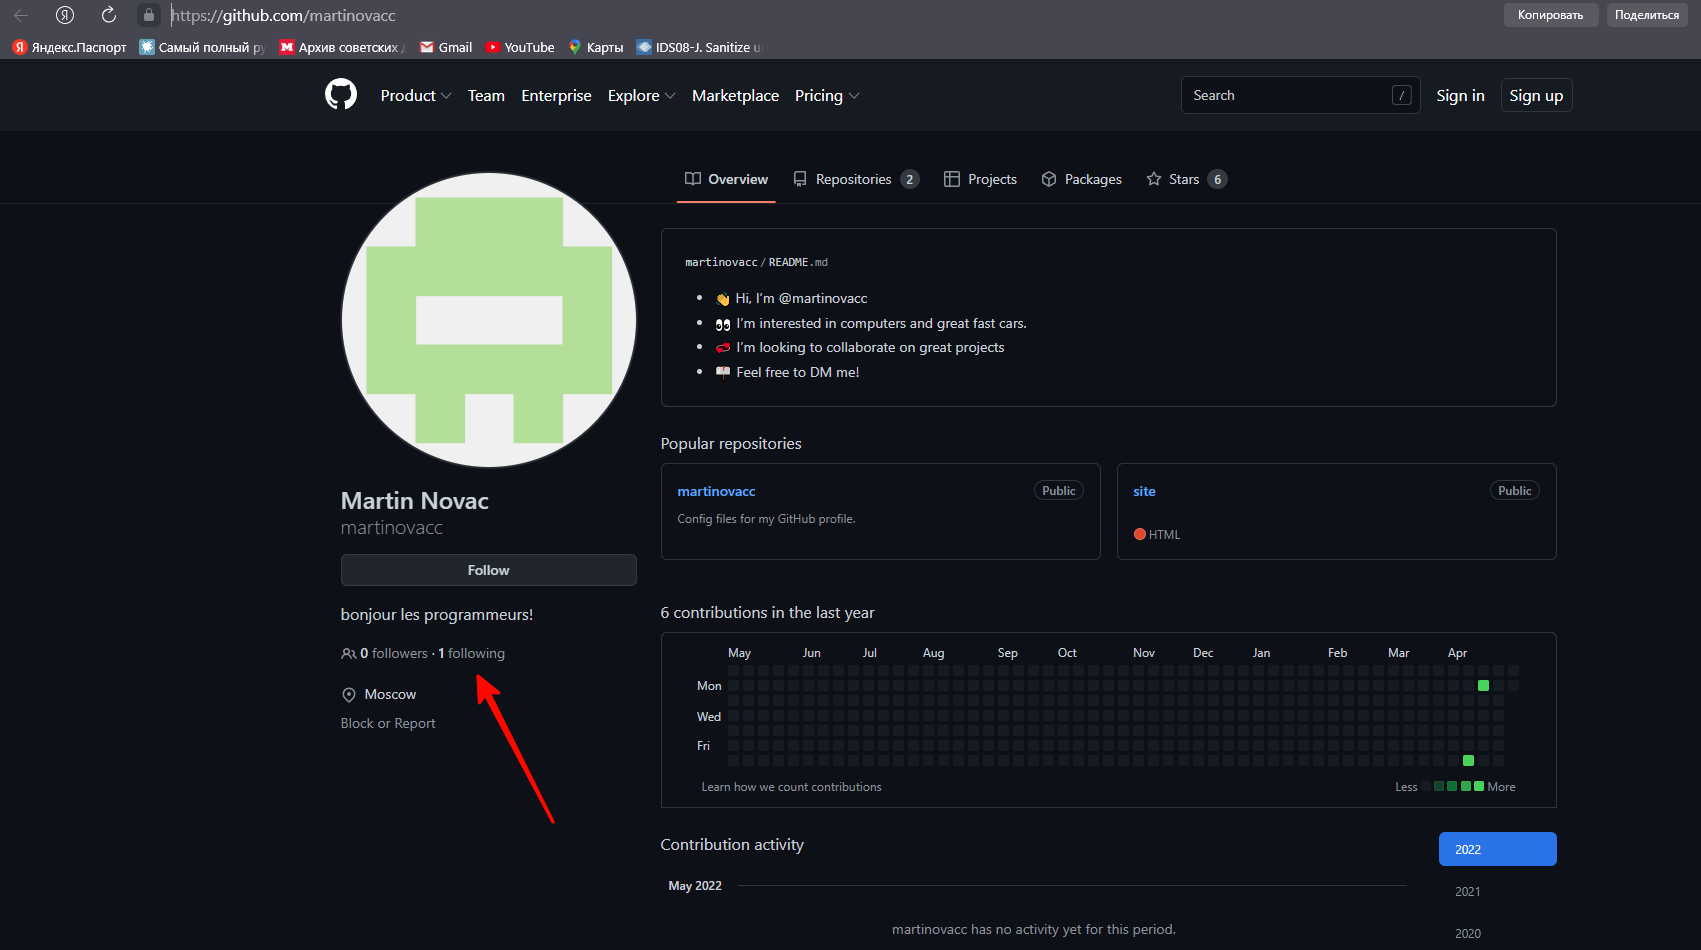Reload page with browser refresh icon
Viewport: 1701px width, 950px height.
coord(109,15)
